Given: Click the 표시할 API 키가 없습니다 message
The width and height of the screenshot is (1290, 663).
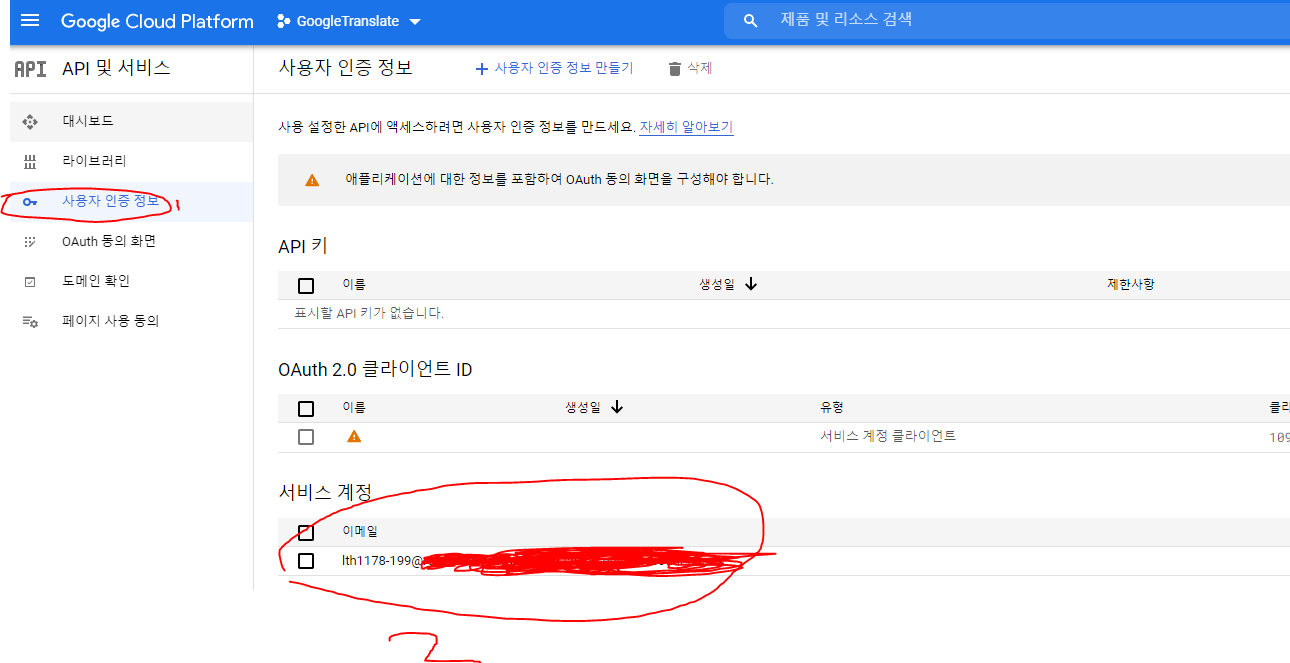Looking at the screenshot, I should coord(369,313).
